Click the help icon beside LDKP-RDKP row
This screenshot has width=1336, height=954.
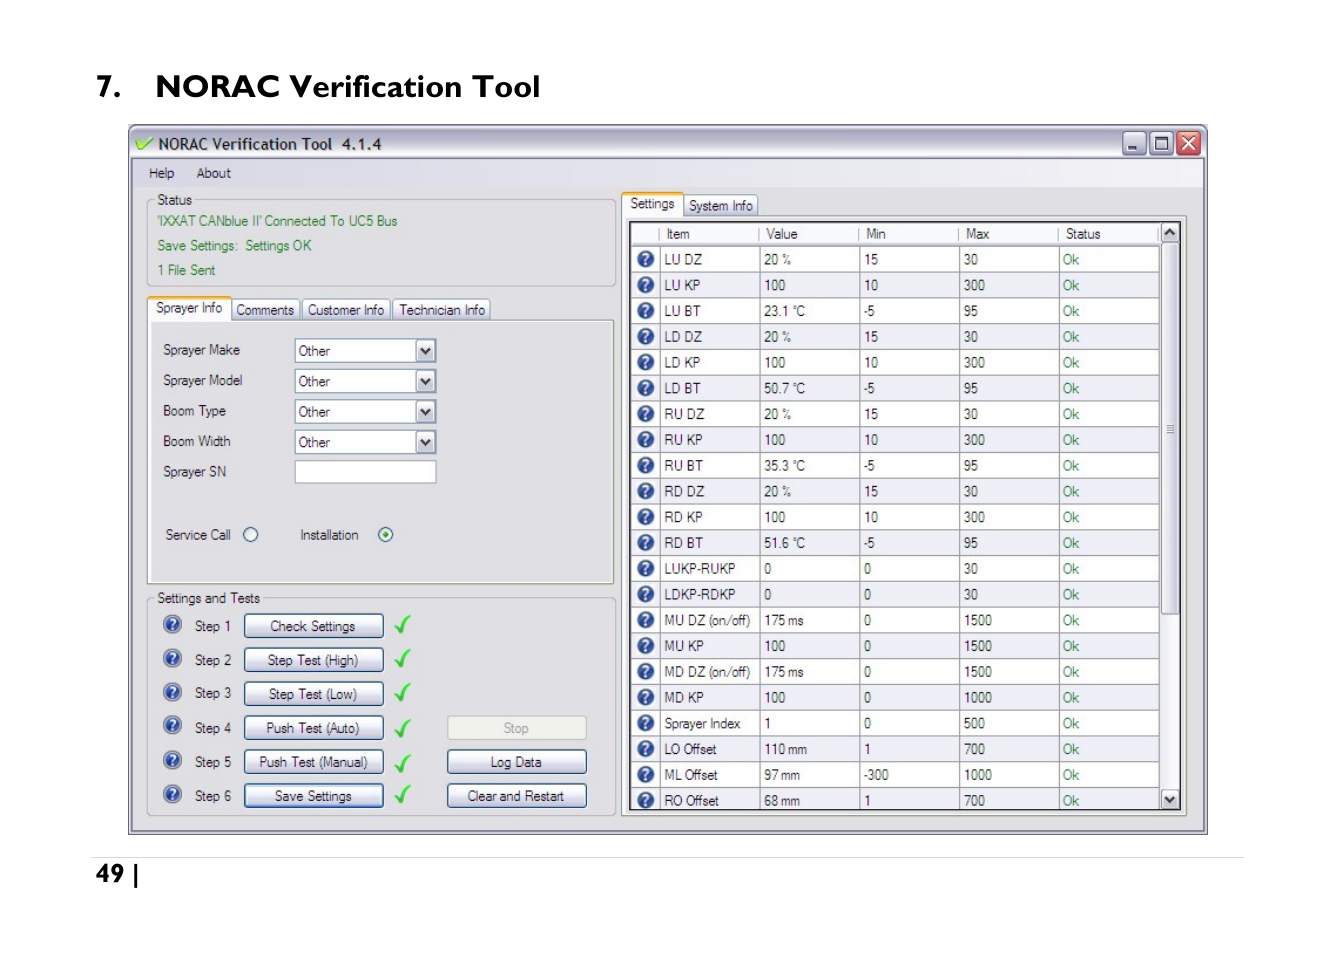click(x=646, y=595)
